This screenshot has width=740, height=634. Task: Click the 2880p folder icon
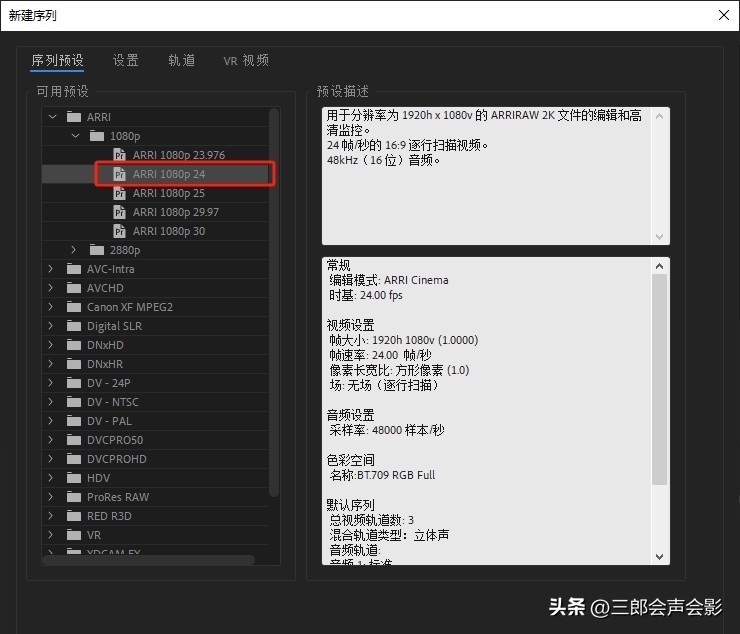pyautogui.click(x=97, y=250)
